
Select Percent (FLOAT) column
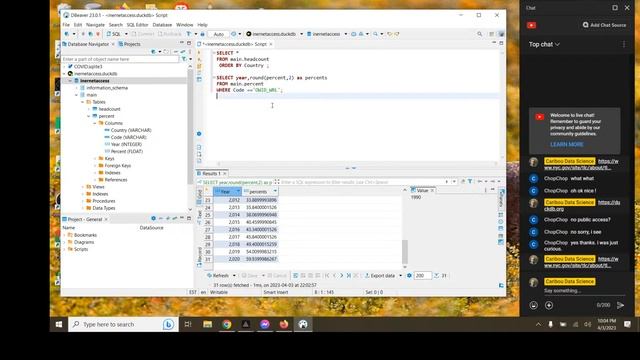coord(127,151)
